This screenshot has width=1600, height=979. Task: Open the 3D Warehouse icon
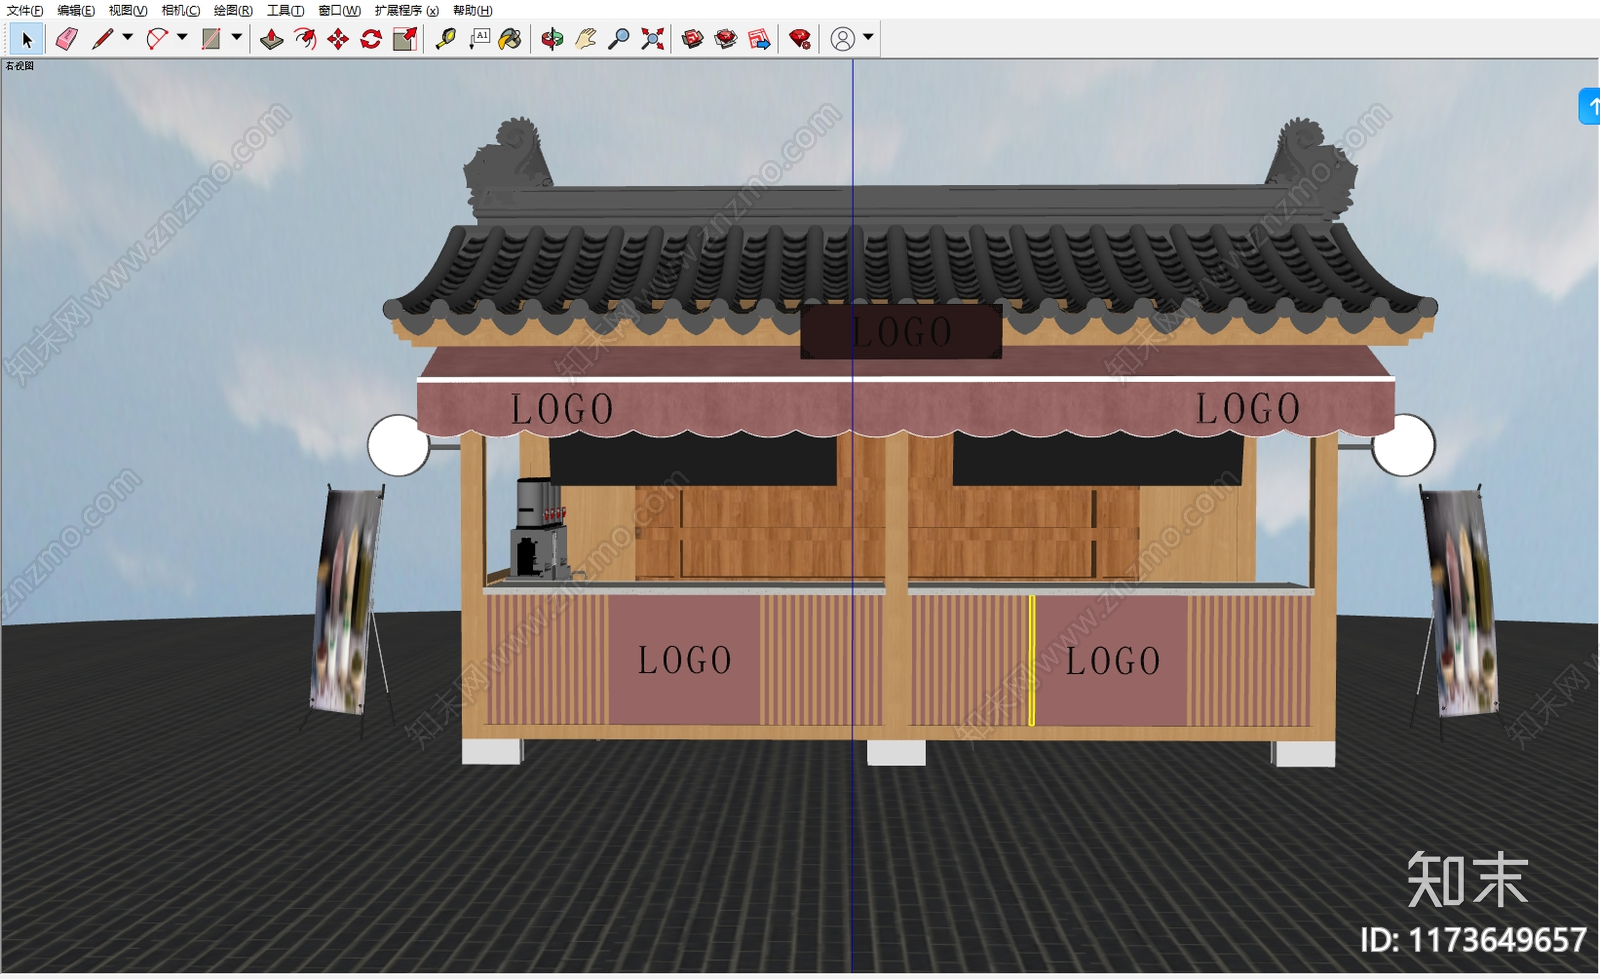click(x=693, y=39)
